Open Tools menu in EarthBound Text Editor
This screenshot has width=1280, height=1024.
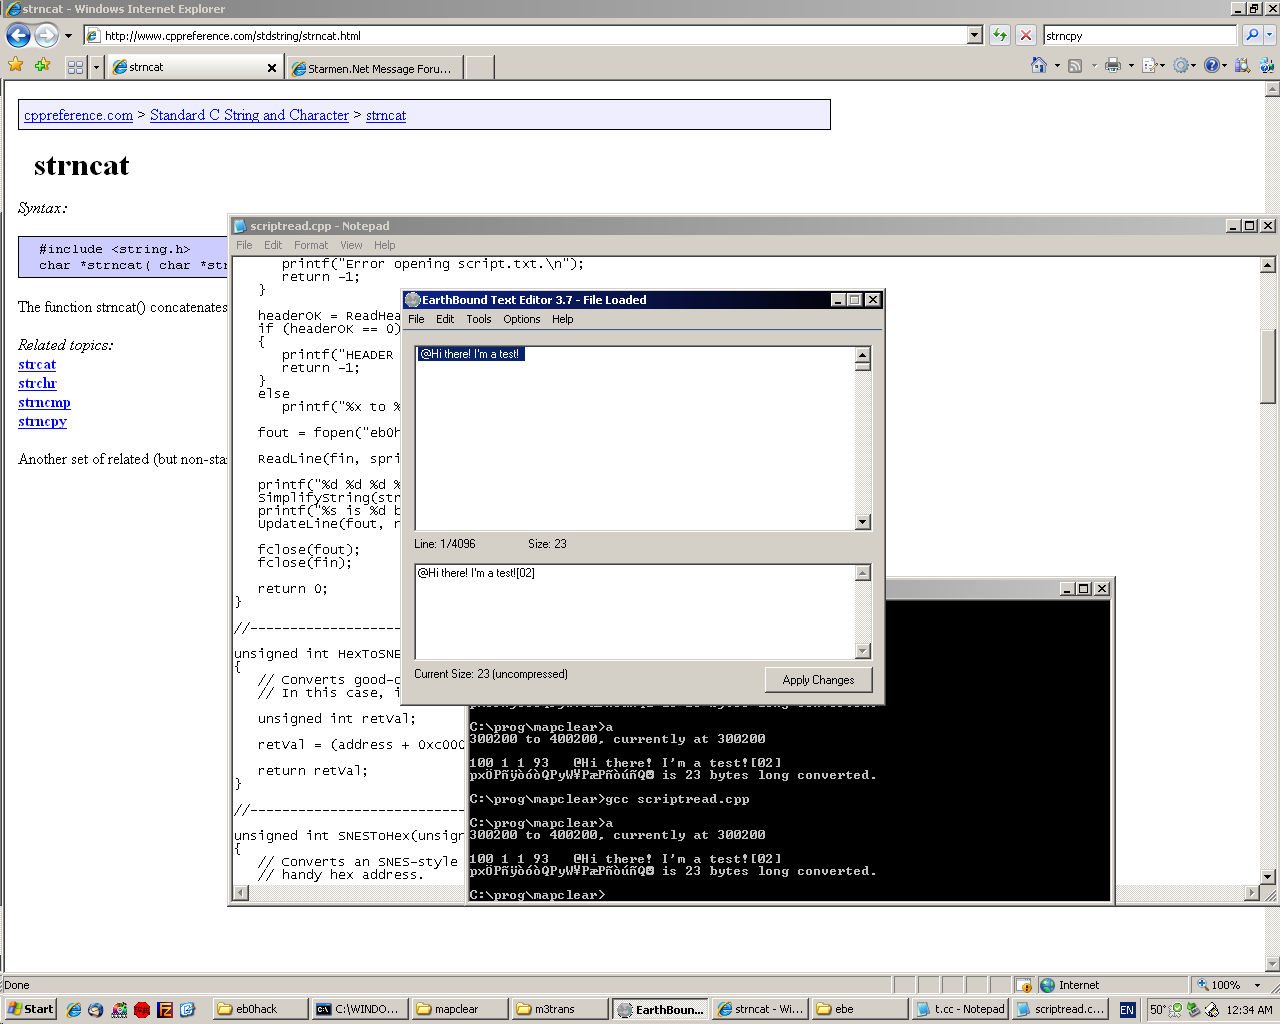[478, 319]
